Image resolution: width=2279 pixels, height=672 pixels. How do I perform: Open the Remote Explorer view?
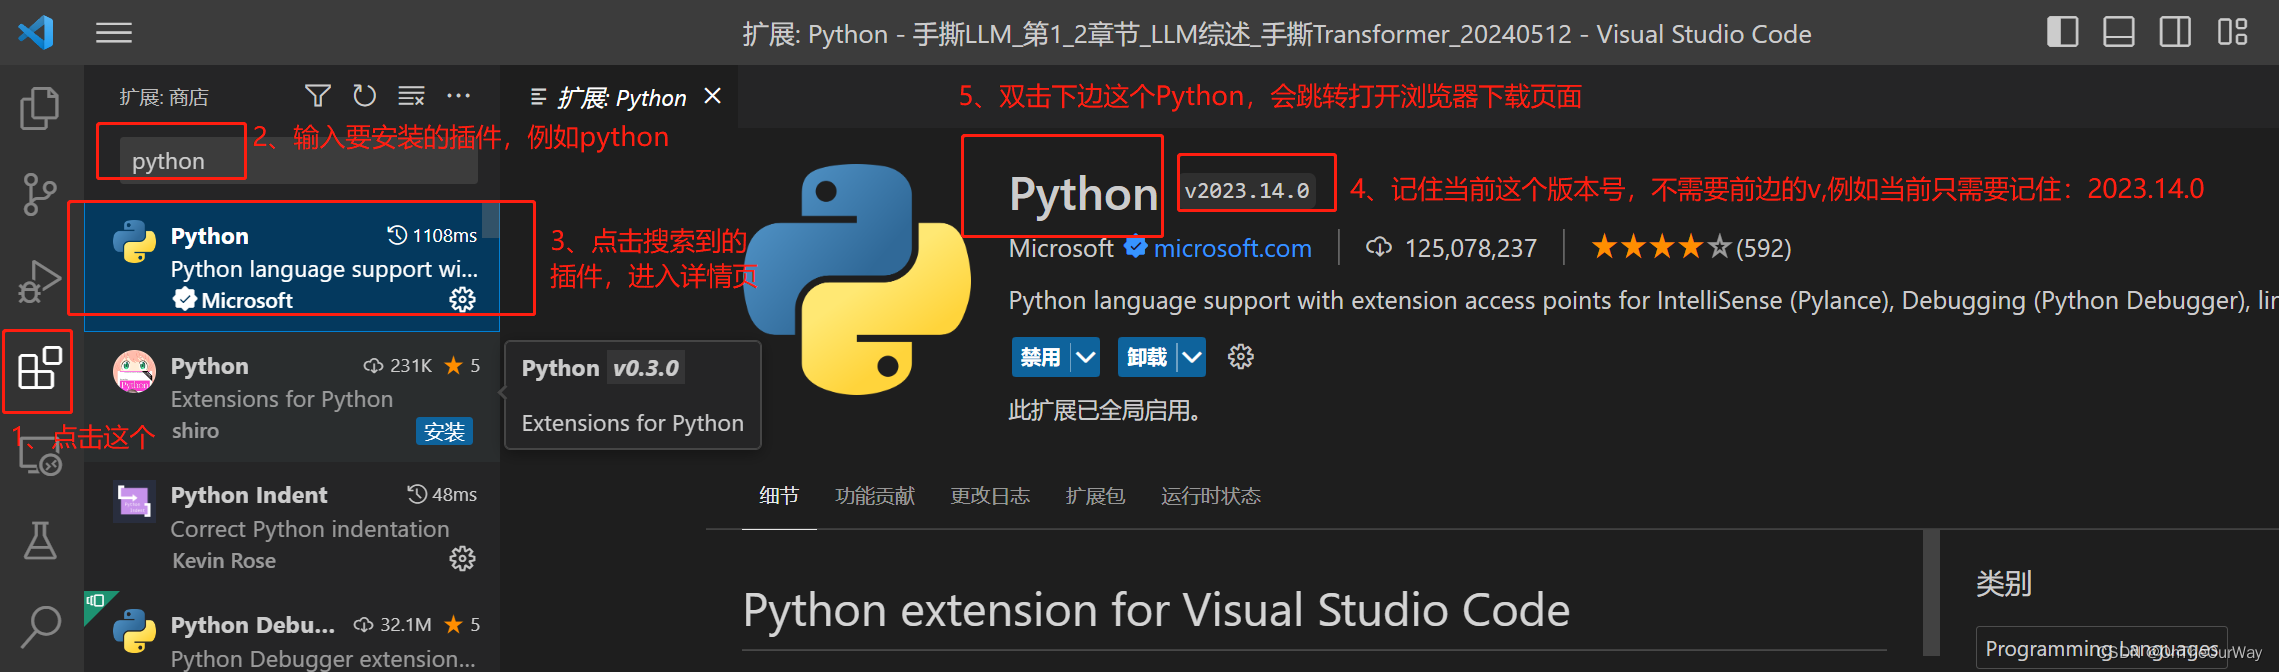40,456
